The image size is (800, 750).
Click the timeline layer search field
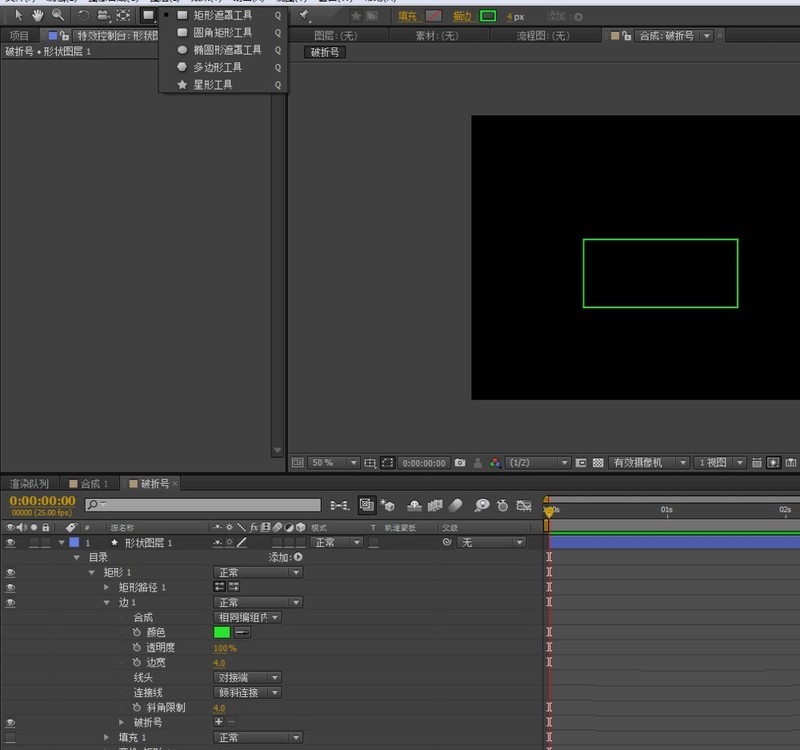point(203,506)
